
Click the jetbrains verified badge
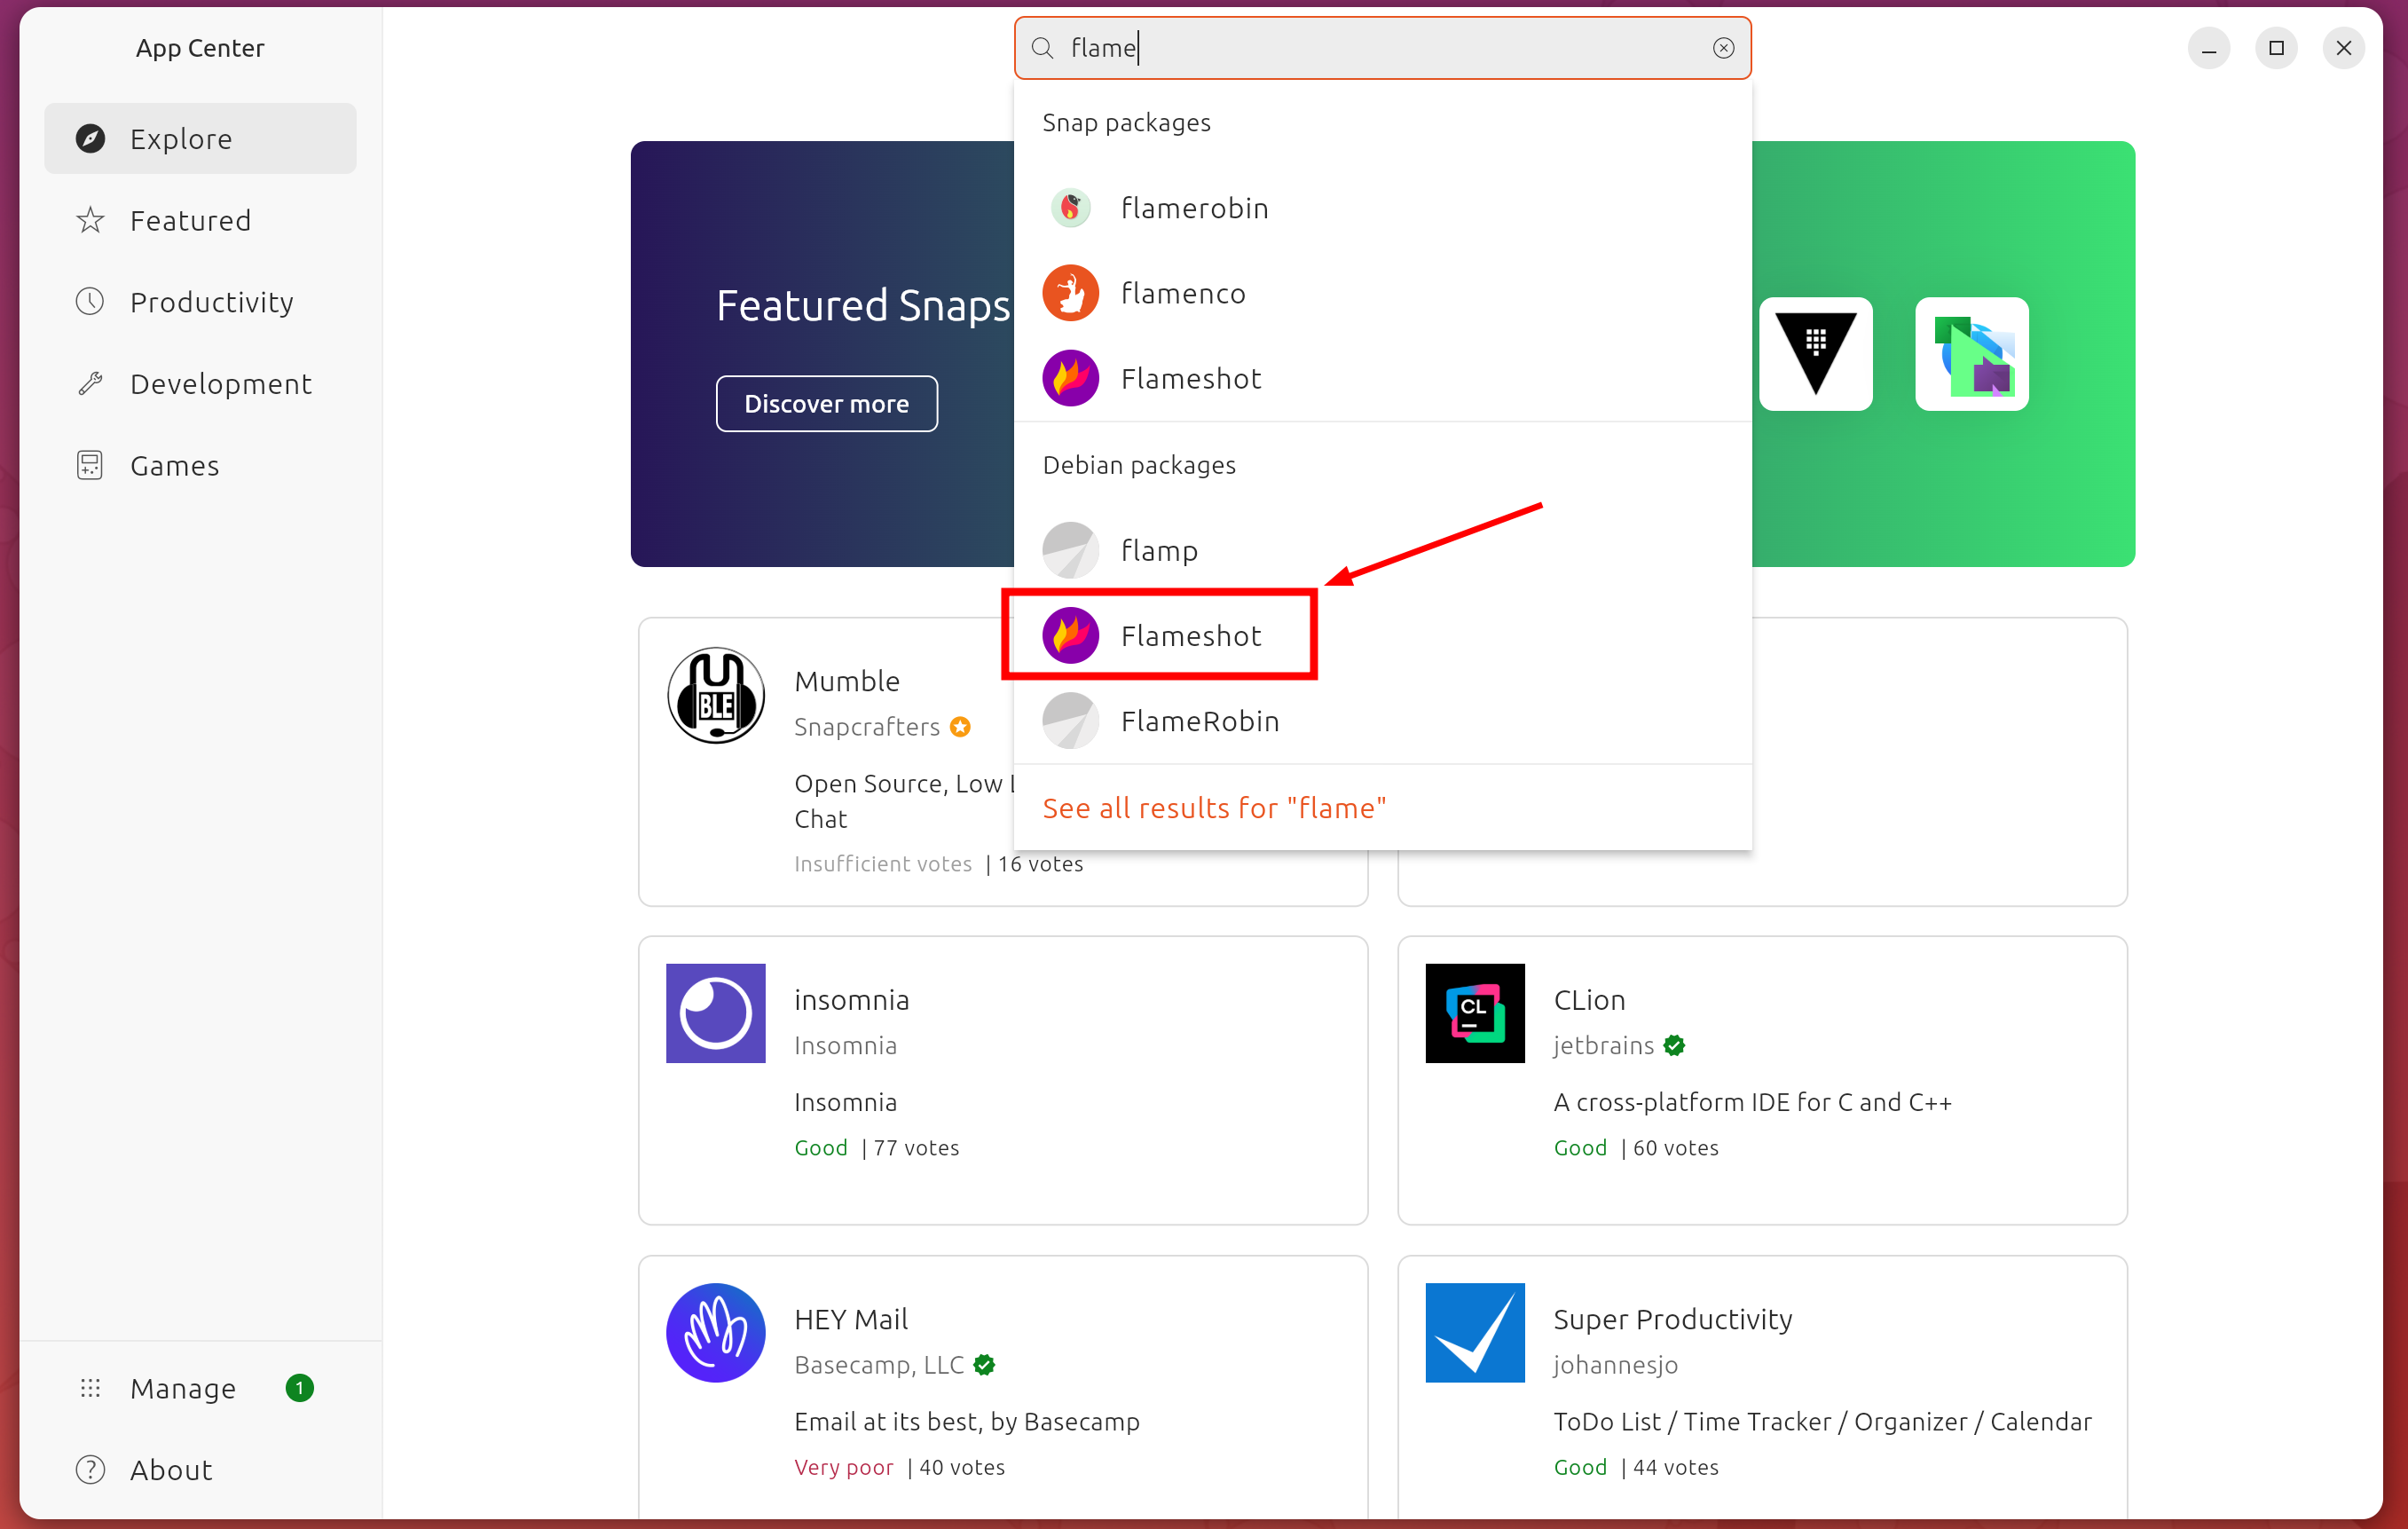(1674, 1046)
